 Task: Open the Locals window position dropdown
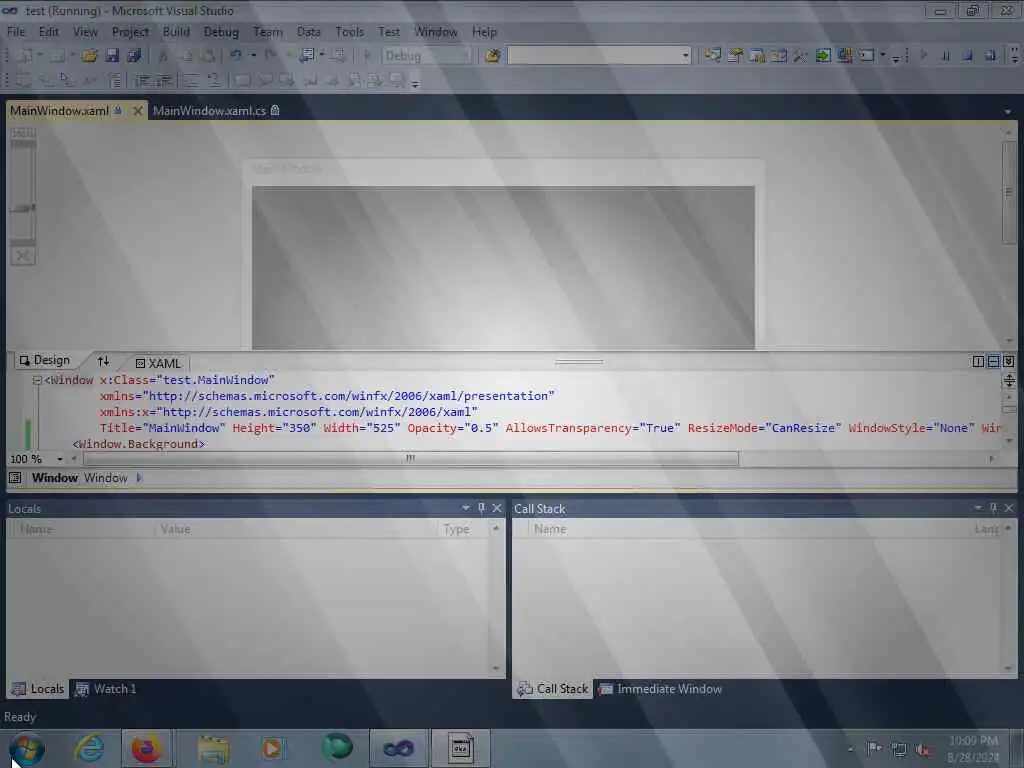[x=466, y=508]
